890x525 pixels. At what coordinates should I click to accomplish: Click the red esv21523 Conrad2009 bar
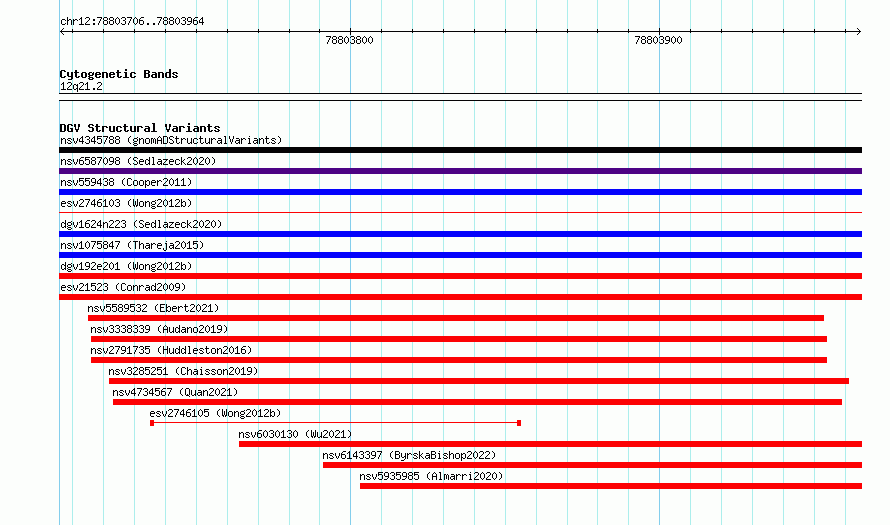[460, 297]
